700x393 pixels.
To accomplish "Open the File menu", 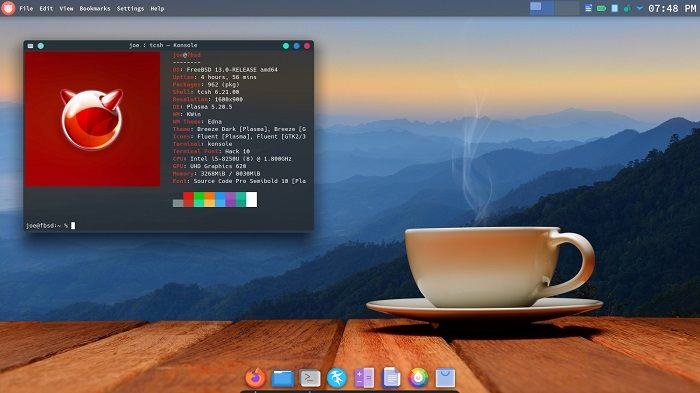I will point(26,8).
